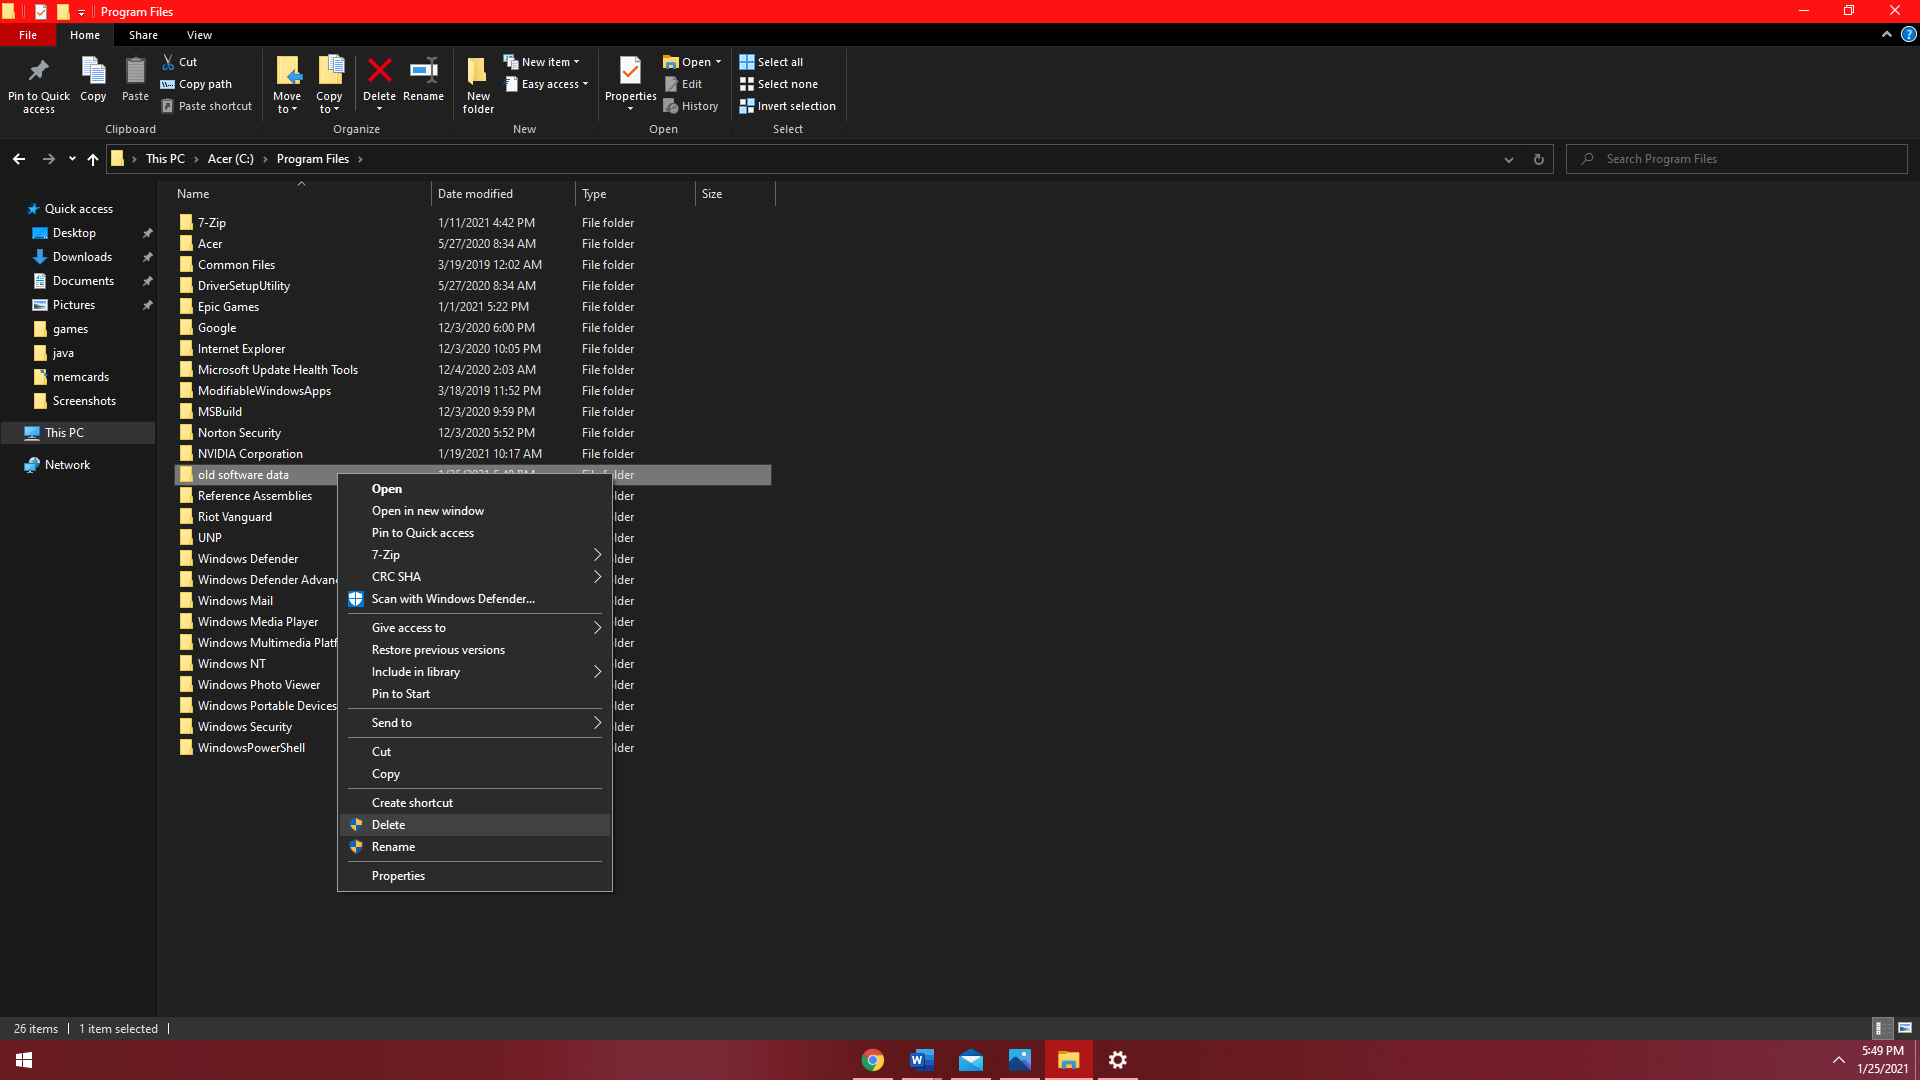Click Select none in ribbon
The image size is (1920, 1080).
point(778,84)
